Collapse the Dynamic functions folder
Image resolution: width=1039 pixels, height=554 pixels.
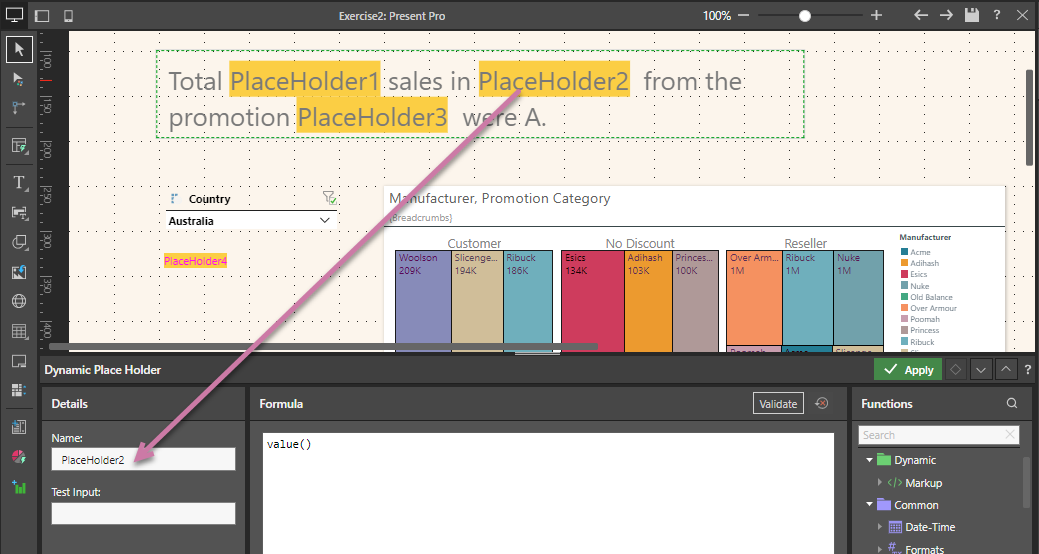pos(869,460)
